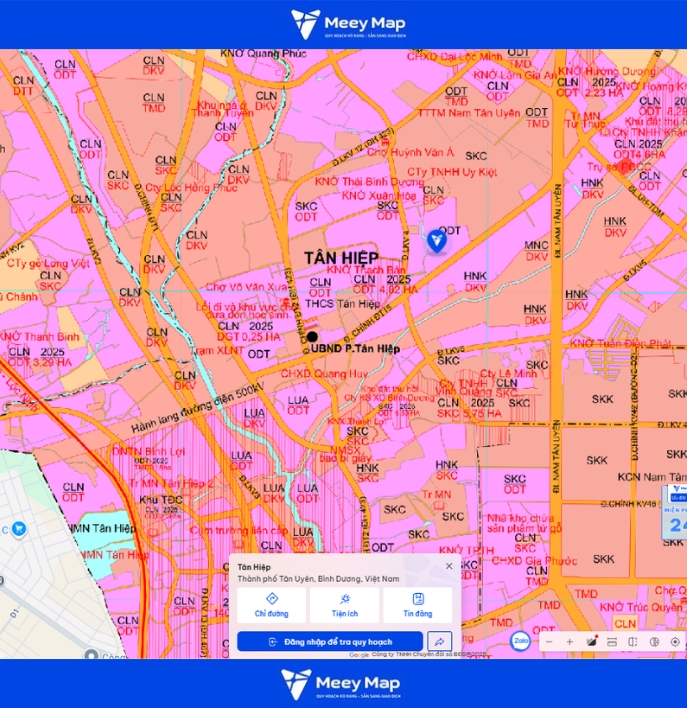
Task: Click the advertisement thumbnail at right map edge
Action: 675,512
